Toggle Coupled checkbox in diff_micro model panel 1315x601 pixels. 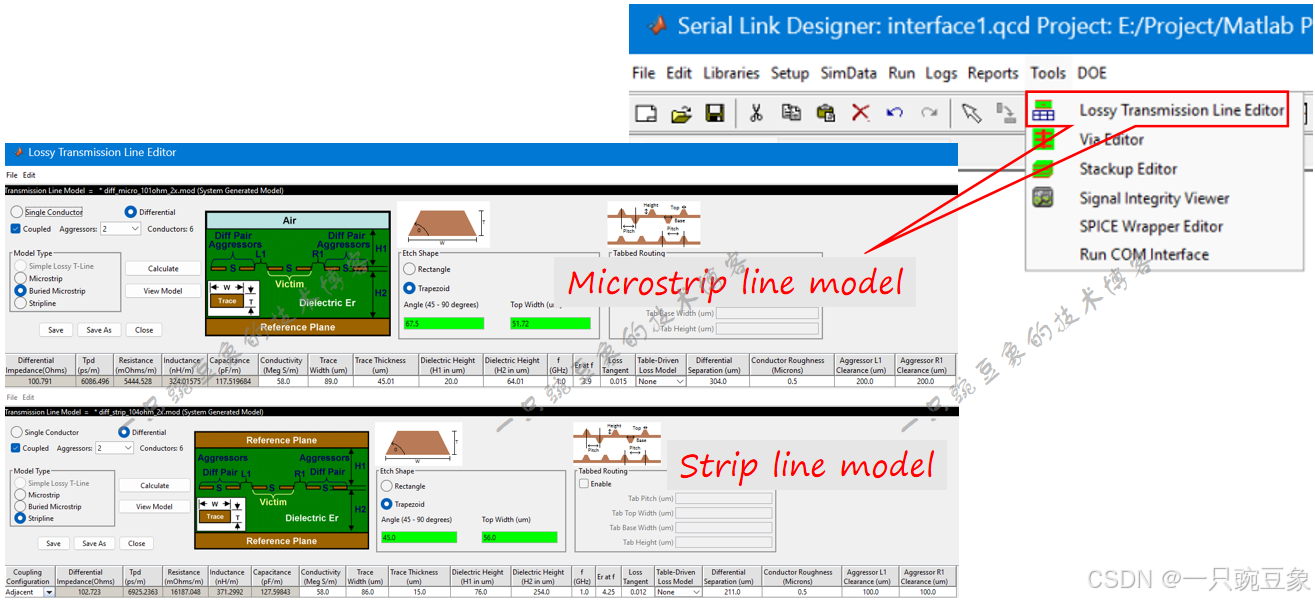tap(16, 229)
